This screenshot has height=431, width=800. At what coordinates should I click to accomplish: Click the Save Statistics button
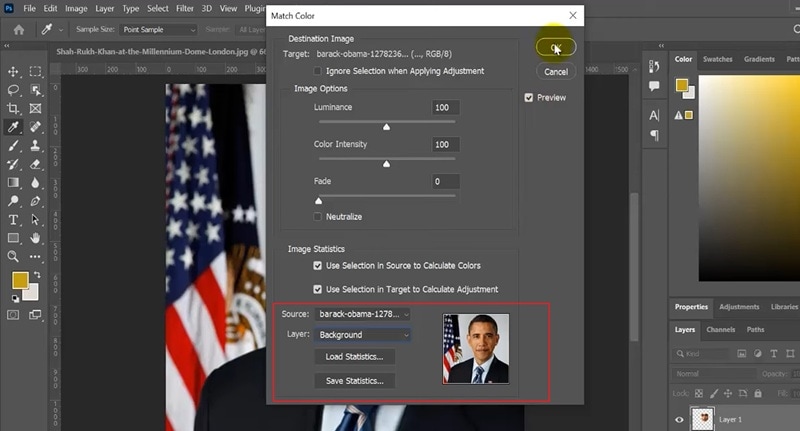click(355, 381)
